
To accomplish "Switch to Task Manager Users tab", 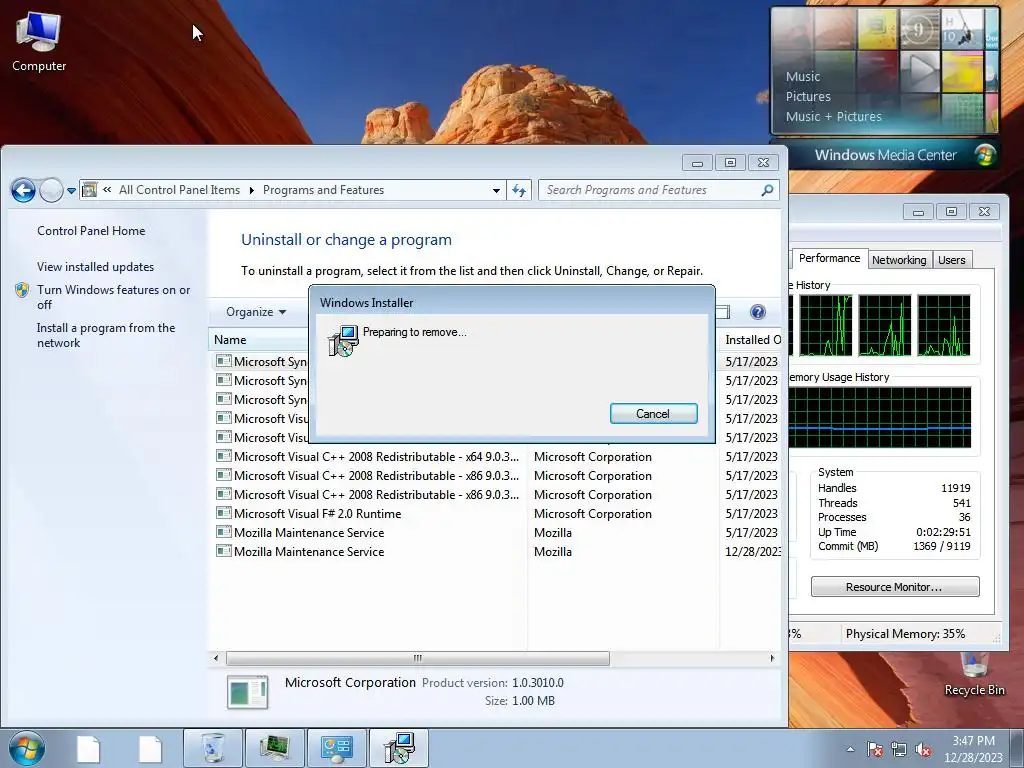I will (x=951, y=260).
